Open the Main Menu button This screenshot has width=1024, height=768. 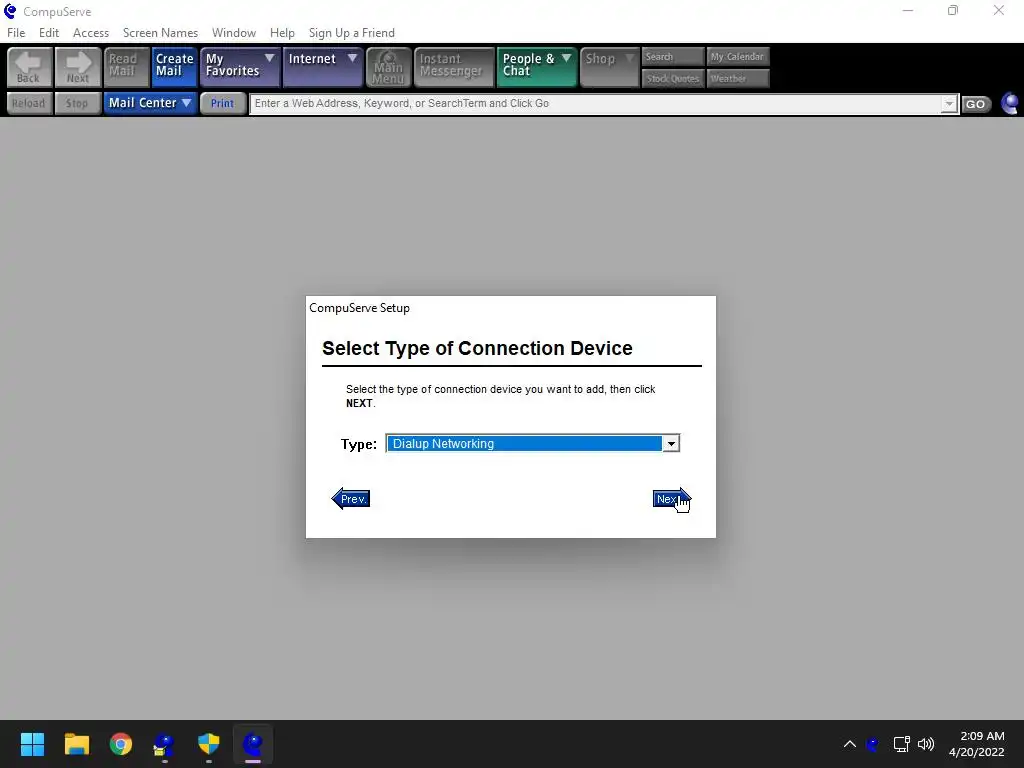click(x=389, y=67)
